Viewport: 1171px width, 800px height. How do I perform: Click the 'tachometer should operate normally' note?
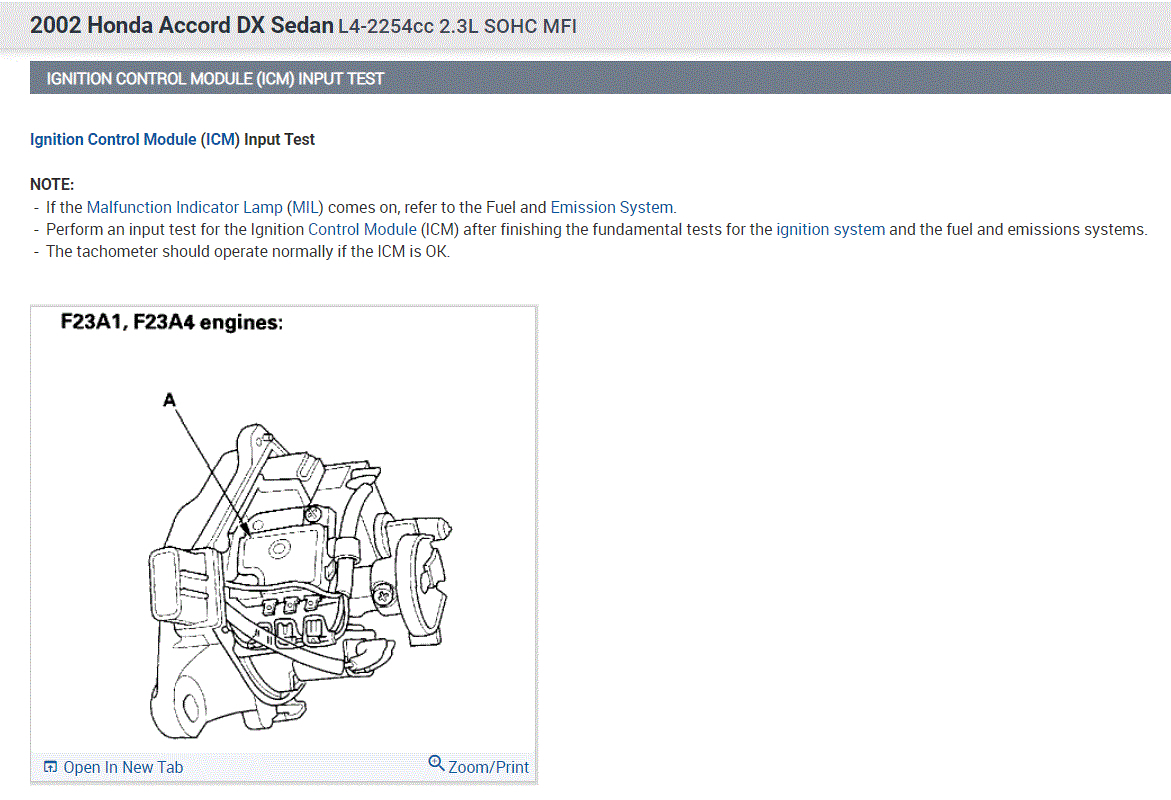coord(248,252)
